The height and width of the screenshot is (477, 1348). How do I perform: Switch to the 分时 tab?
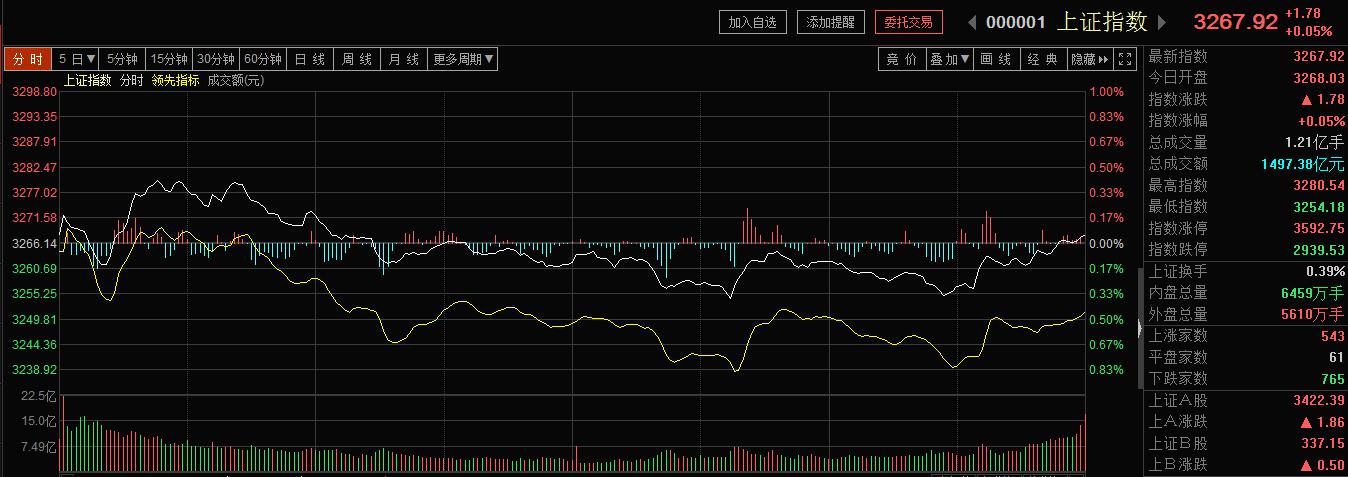[27, 59]
